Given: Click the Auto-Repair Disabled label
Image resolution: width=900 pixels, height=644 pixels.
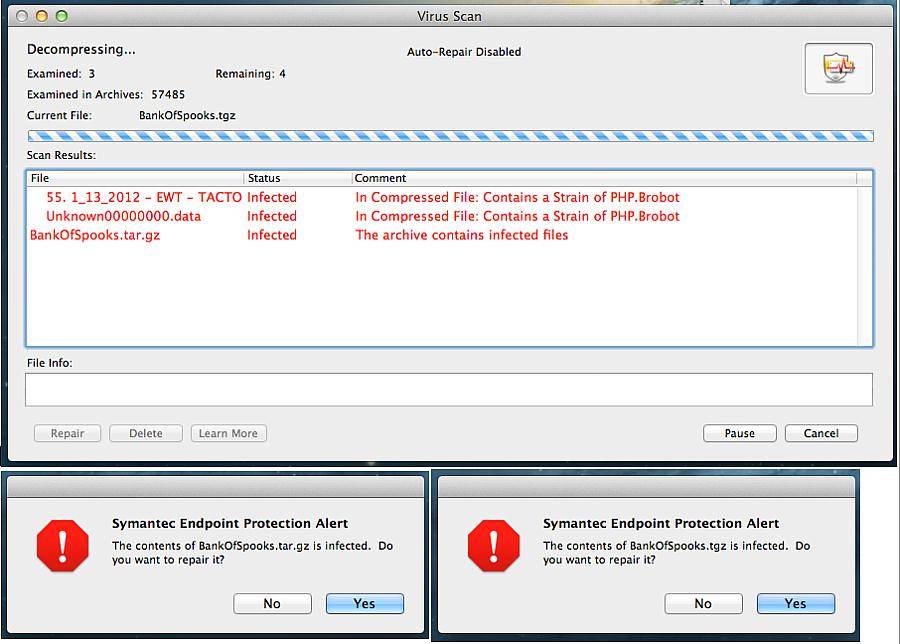Looking at the screenshot, I should (x=464, y=52).
